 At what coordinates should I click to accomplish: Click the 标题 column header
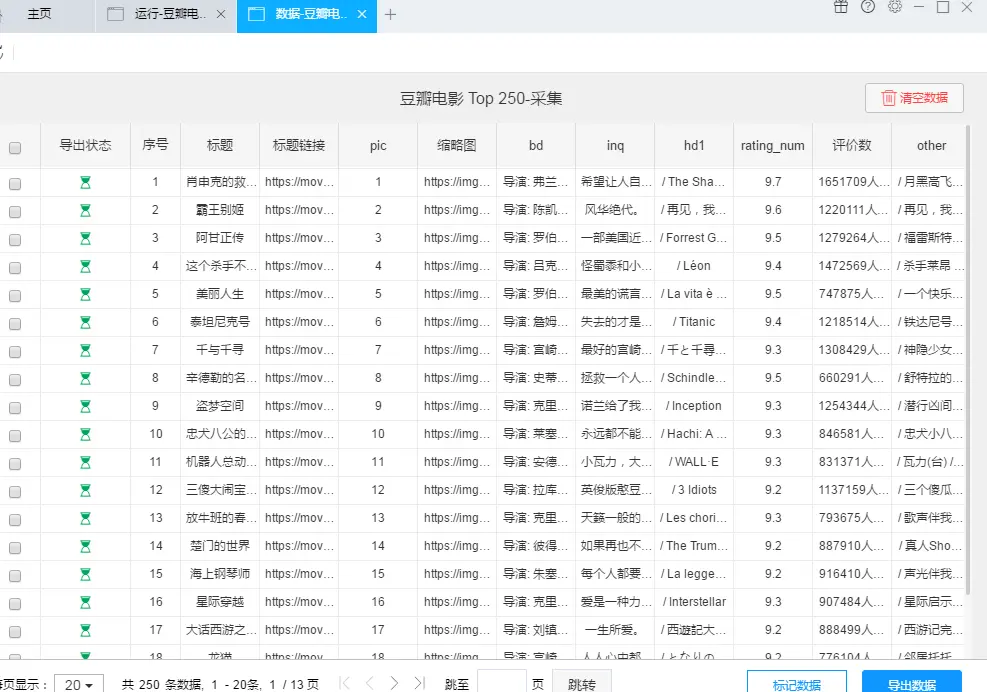[x=220, y=145]
